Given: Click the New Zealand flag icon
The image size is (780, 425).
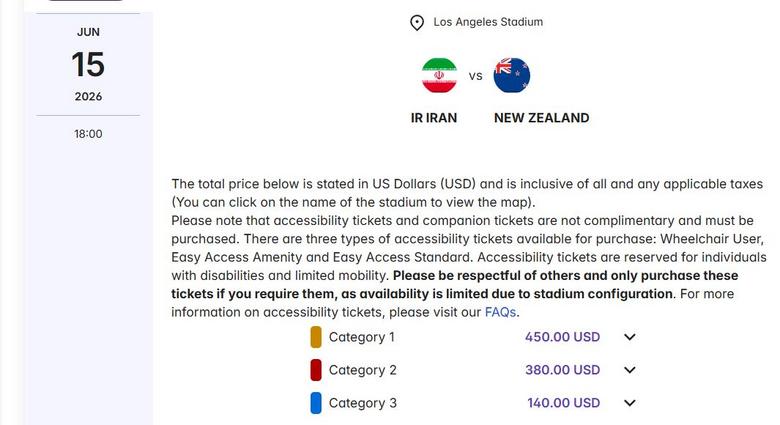Looking at the screenshot, I should pos(512,75).
